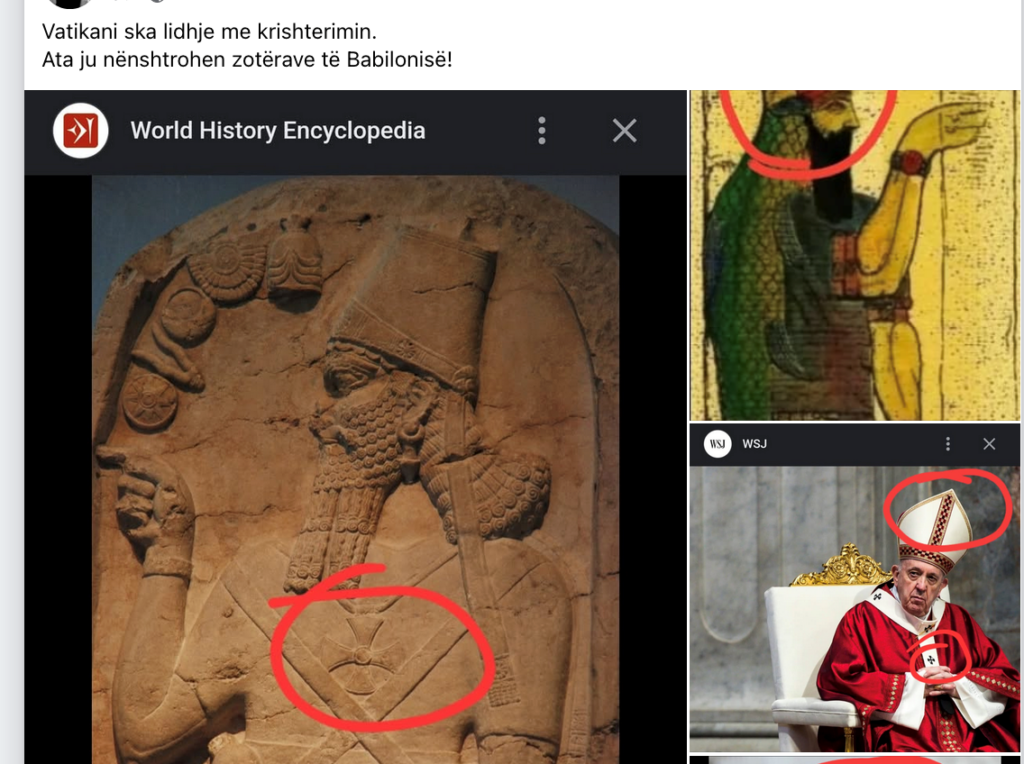Select the line 'Vatikani ska lidhje me krishterimin.'
The height and width of the screenshot is (764, 1024).
[209, 31]
